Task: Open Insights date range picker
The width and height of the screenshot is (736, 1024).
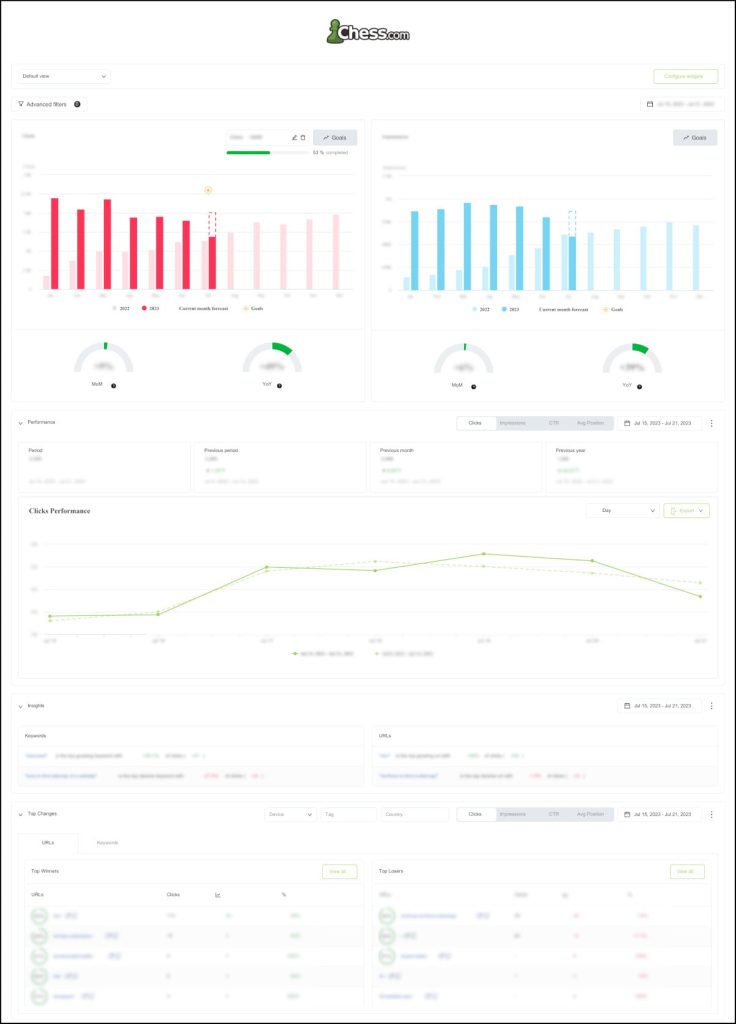Action: [x=659, y=706]
